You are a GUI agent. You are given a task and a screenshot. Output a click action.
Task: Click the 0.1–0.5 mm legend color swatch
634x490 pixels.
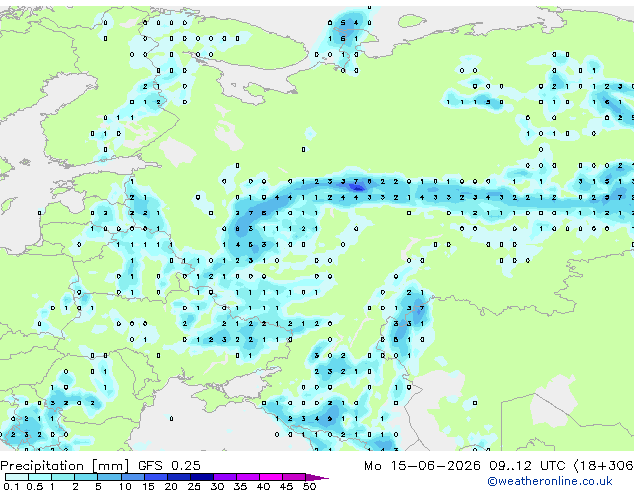click(x=17, y=477)
